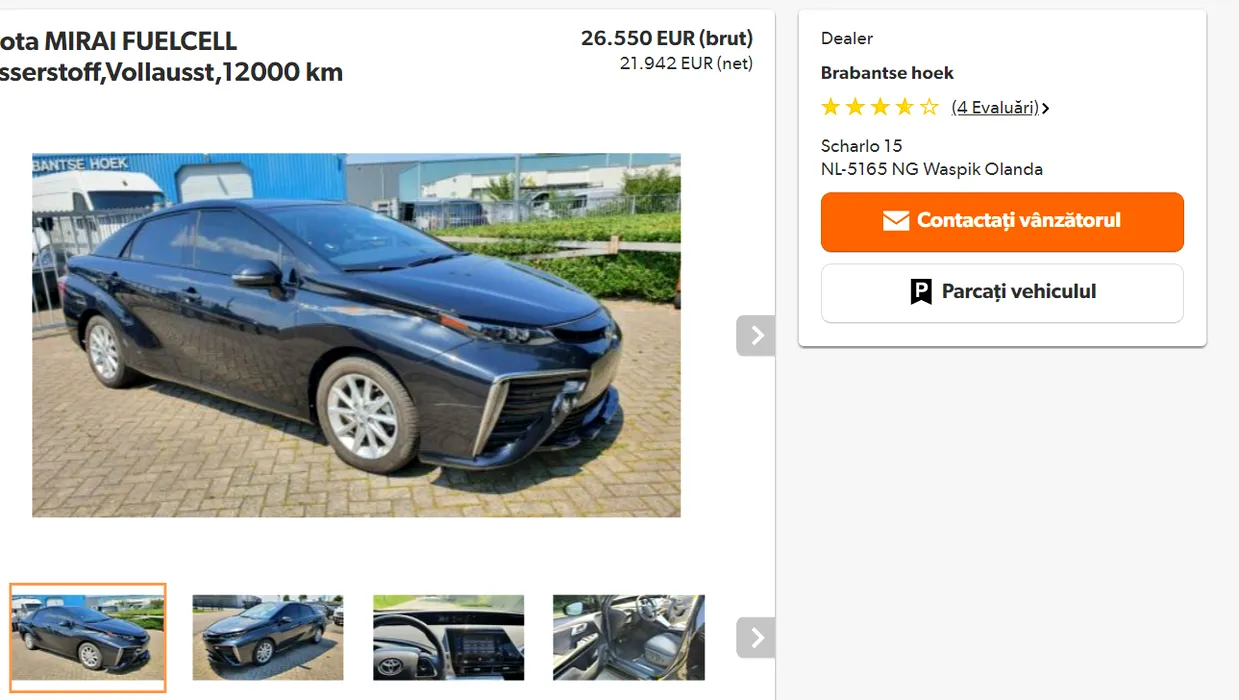Click the third yellow rating star

point(880,107)
